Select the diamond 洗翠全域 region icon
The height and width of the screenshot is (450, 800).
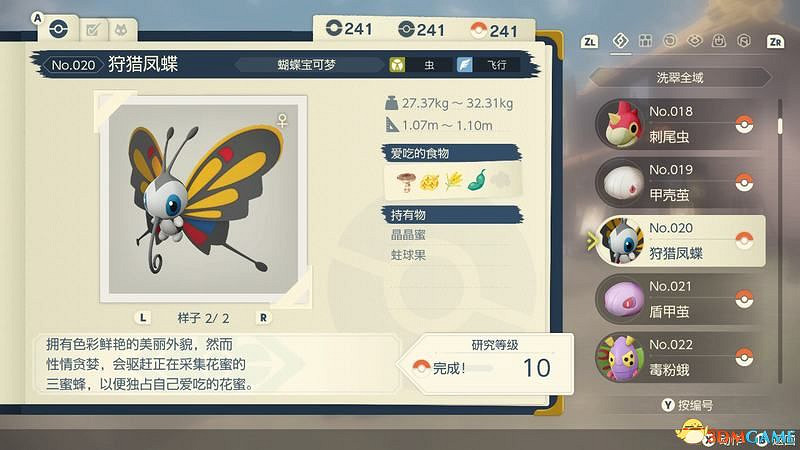[x=620, y=40]
